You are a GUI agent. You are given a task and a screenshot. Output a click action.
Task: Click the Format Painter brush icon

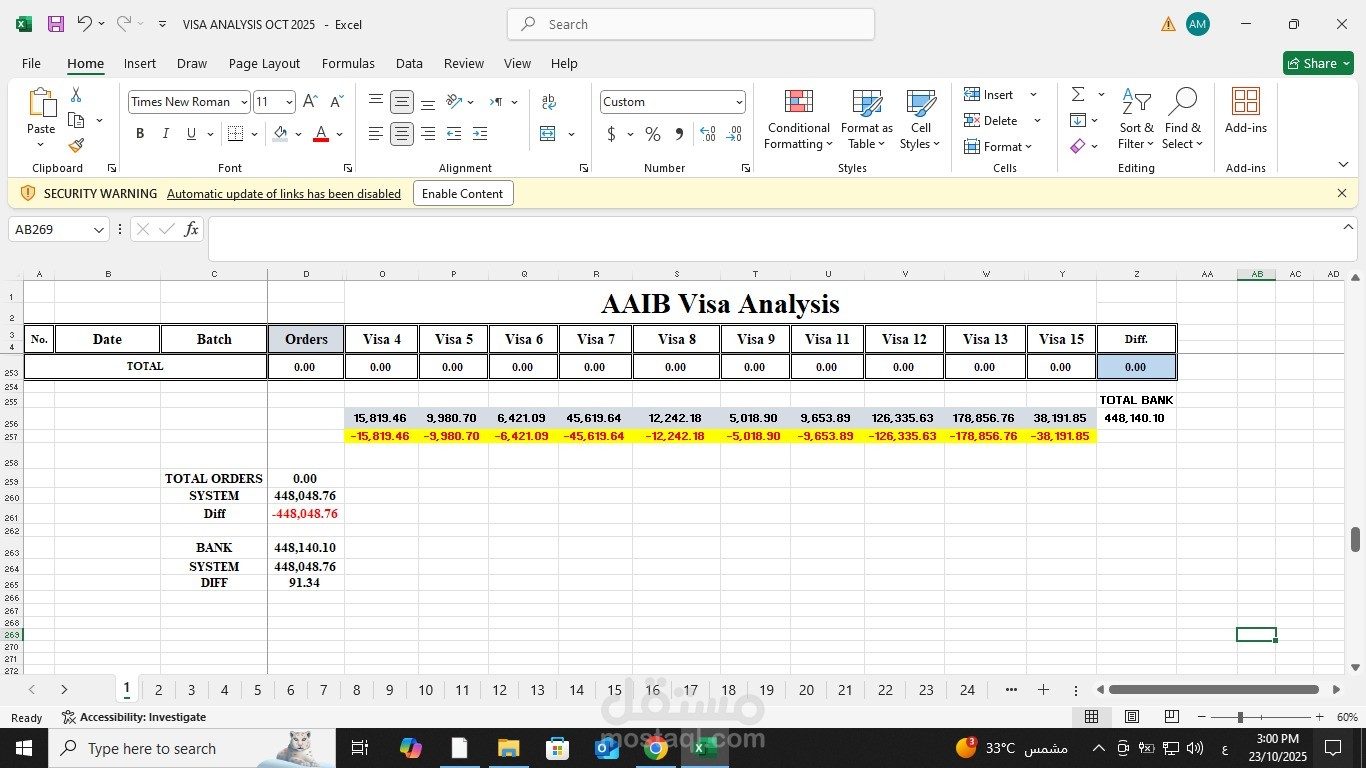point(76,146)
